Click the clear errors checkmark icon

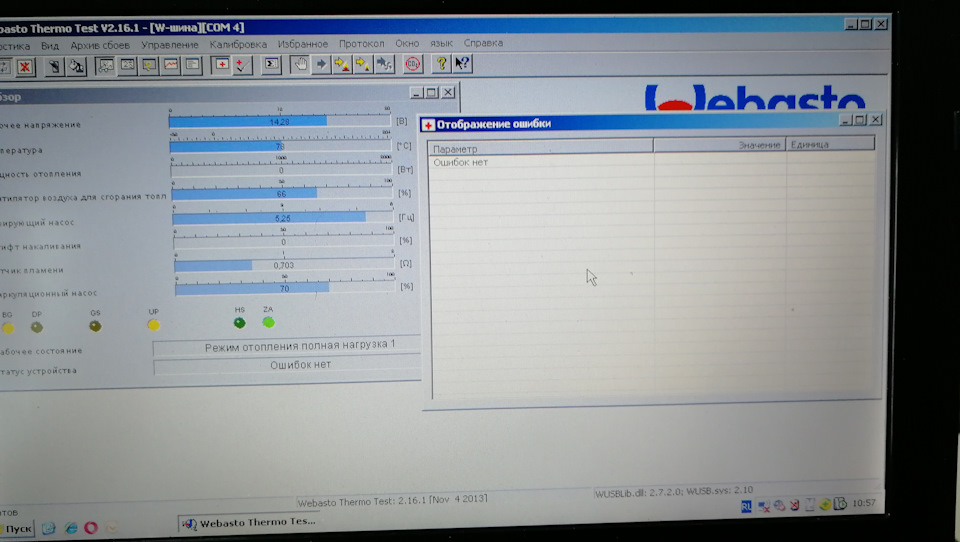243,65
